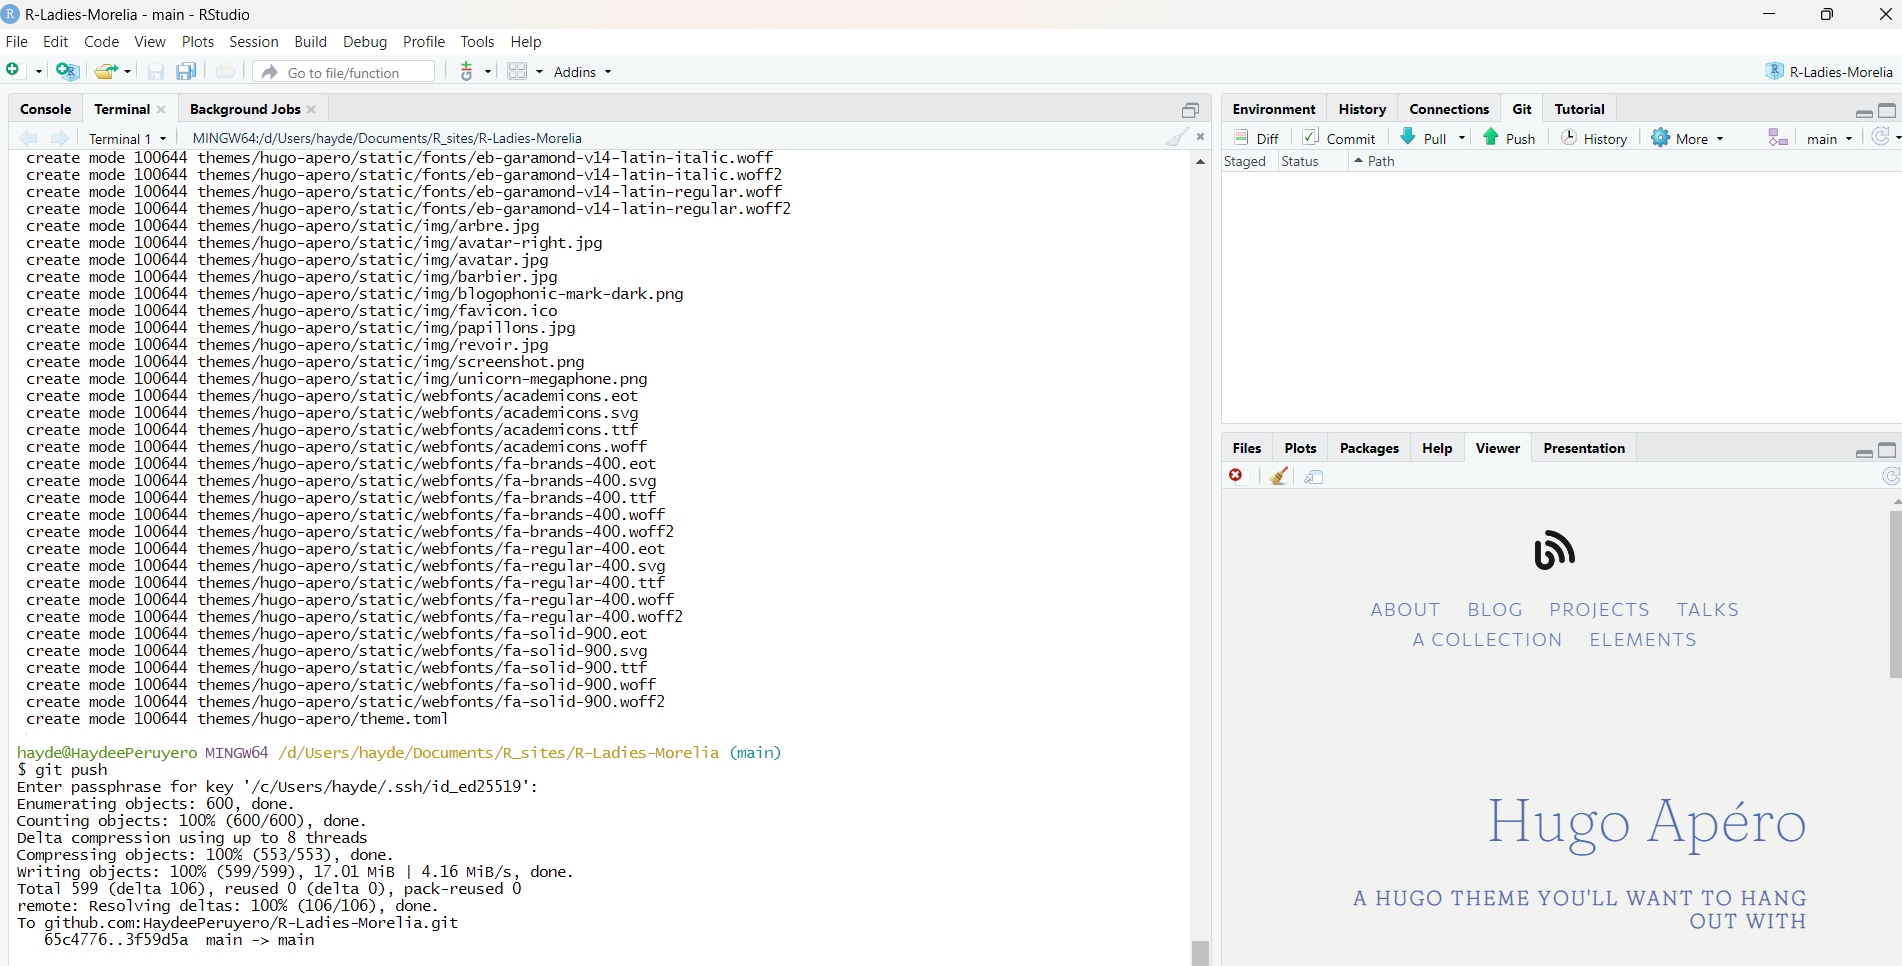
Task: Stop the viewer with red X icon
Action: pyautogui.click(x=1236, y=476)
